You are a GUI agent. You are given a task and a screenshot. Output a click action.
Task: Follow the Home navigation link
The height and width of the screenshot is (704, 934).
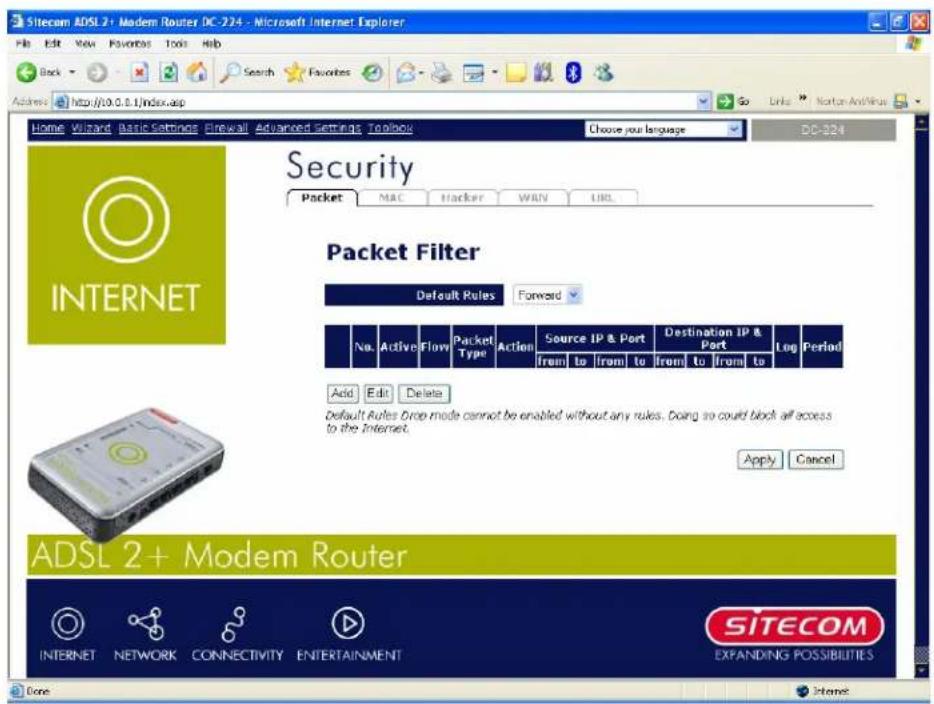point(48,128)
